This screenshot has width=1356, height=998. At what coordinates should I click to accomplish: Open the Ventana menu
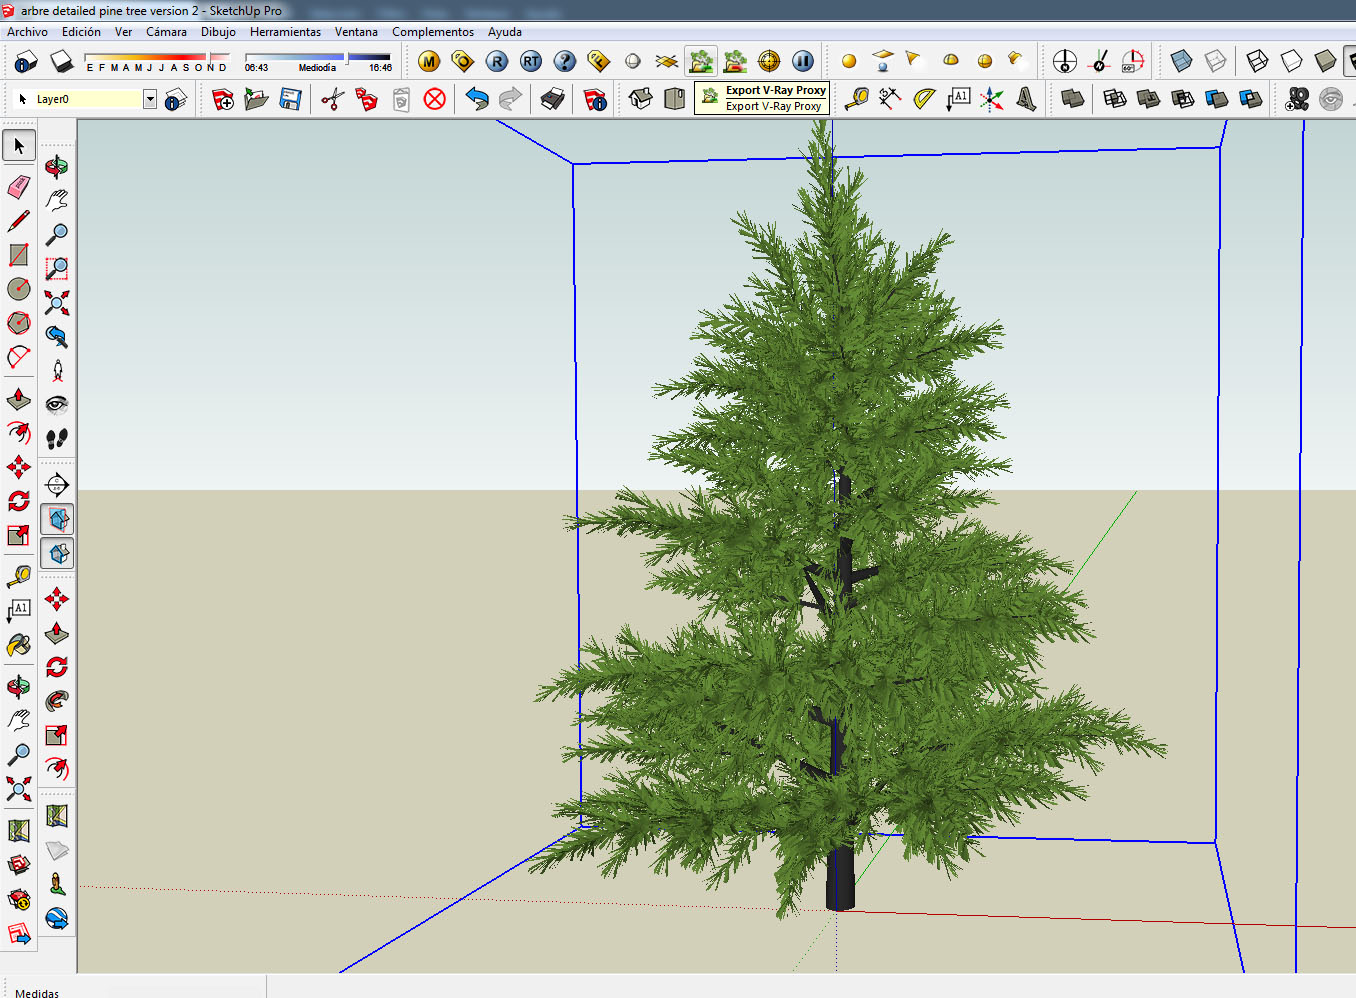pos(356,32)
